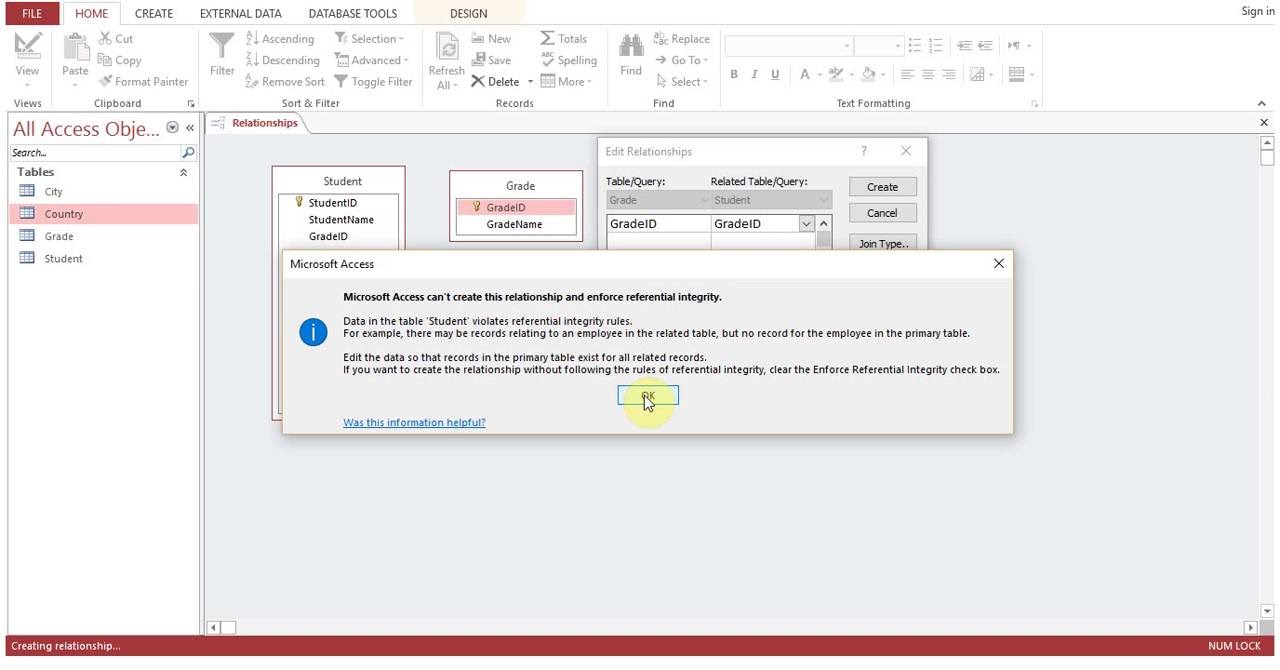Image resolution: width=1280 pixels, height=670 pixels.
Task: Select the City table
Action: [x=104, y=191]
